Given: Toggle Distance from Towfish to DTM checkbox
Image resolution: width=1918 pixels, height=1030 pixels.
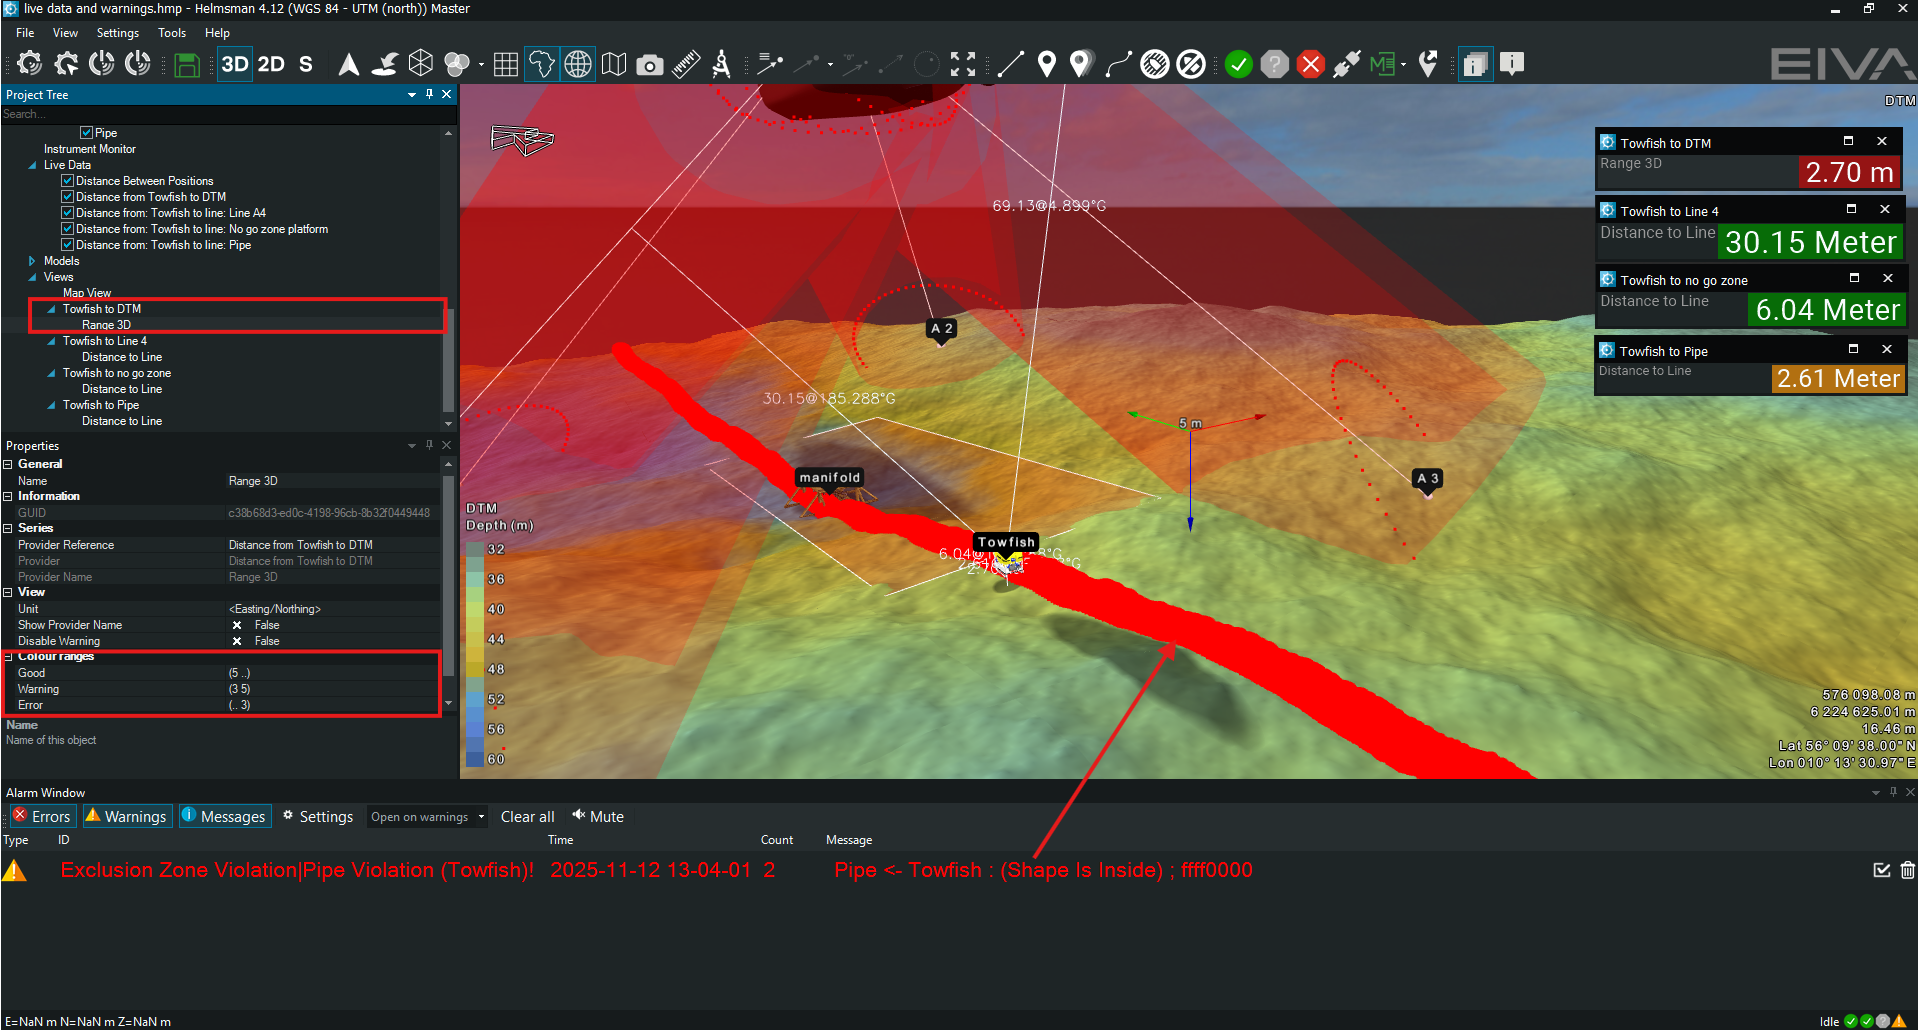Looking at the screenshot, I should [x=68, y=197].
